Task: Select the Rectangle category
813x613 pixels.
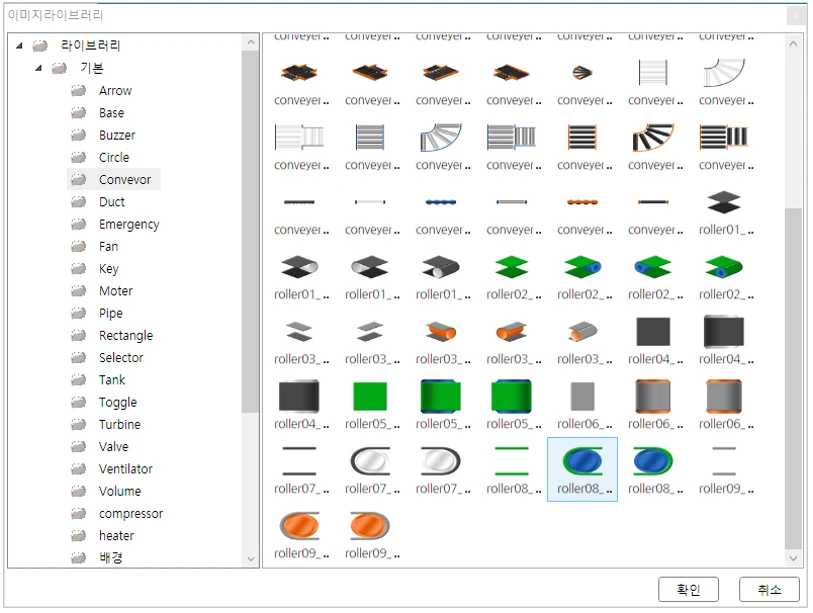Action: [126, 336]
